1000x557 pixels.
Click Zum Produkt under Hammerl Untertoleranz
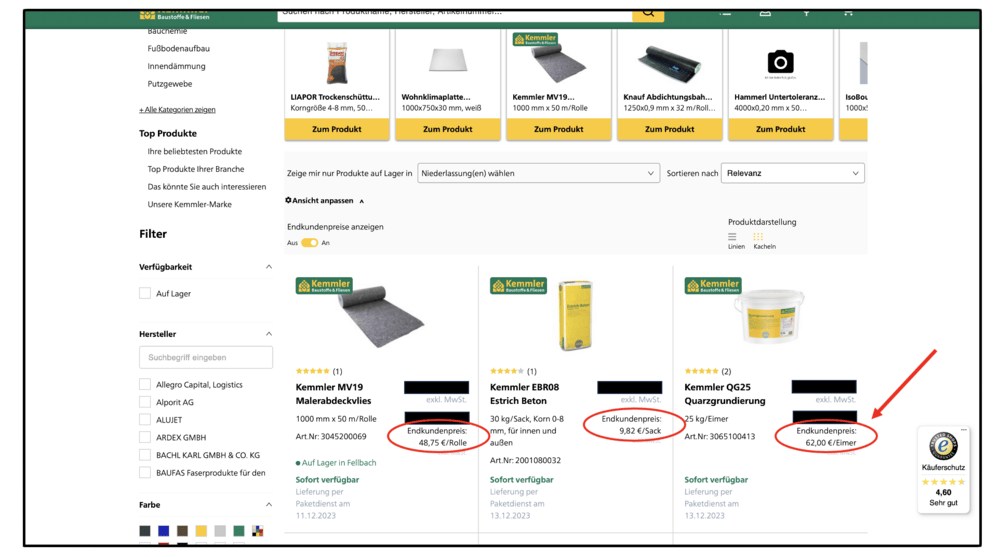[781, 129]
